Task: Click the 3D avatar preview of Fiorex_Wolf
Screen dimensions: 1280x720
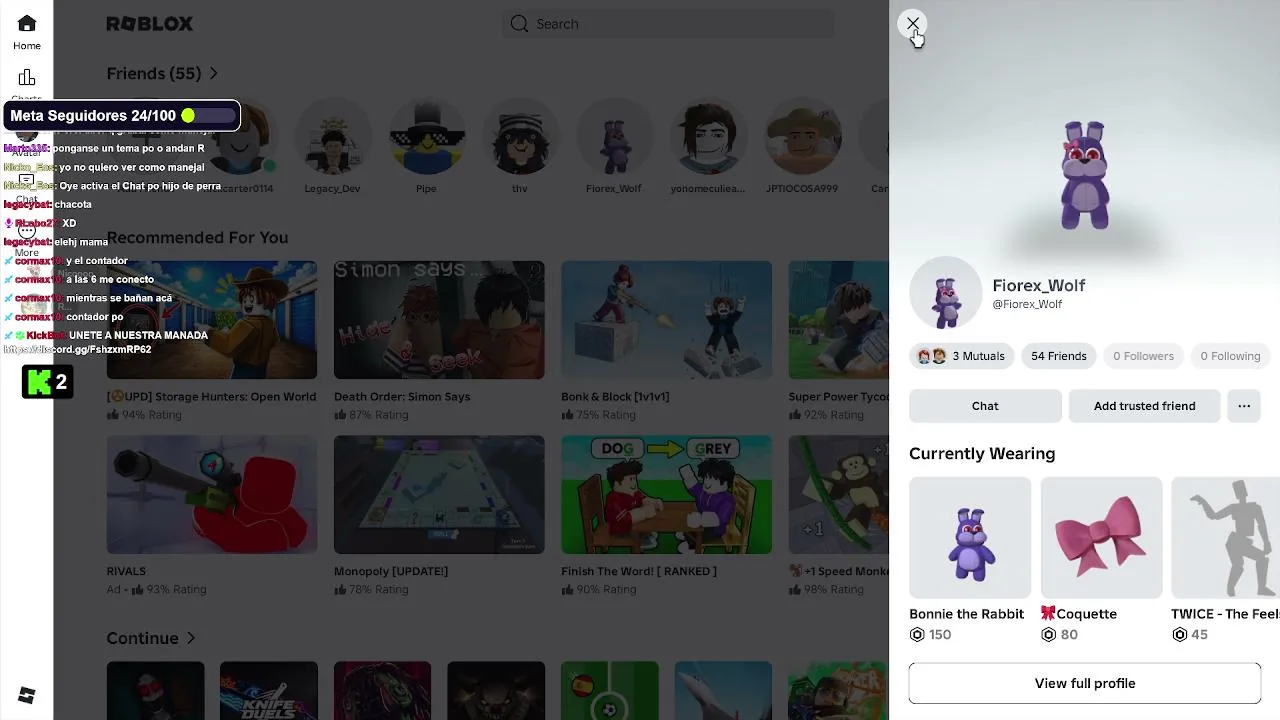Action: coord(1085,176)
